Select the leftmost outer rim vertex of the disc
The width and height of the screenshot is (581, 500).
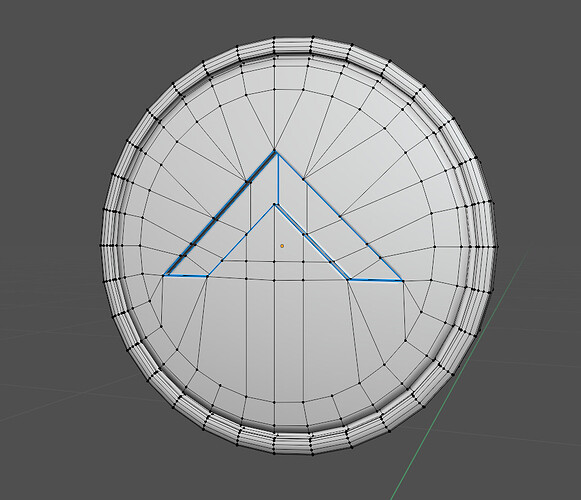tap(101, 245)
